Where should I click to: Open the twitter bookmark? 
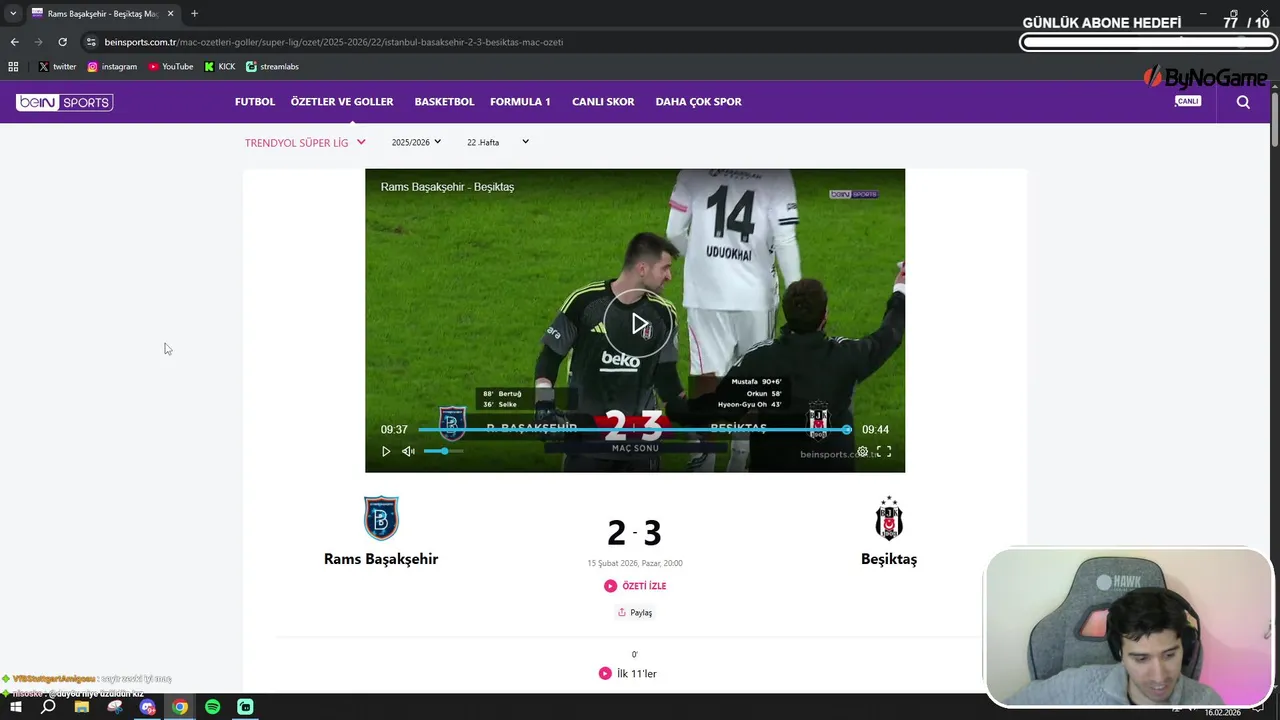coord(57,67)
